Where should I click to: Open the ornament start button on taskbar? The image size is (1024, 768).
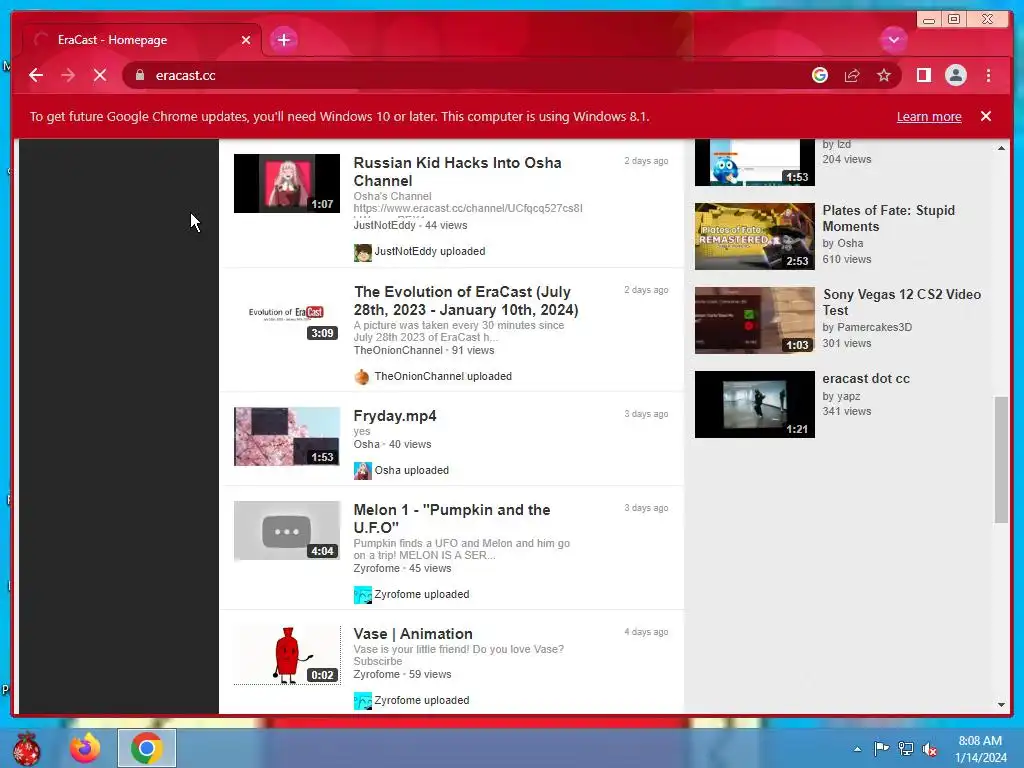tap(27, 748)
